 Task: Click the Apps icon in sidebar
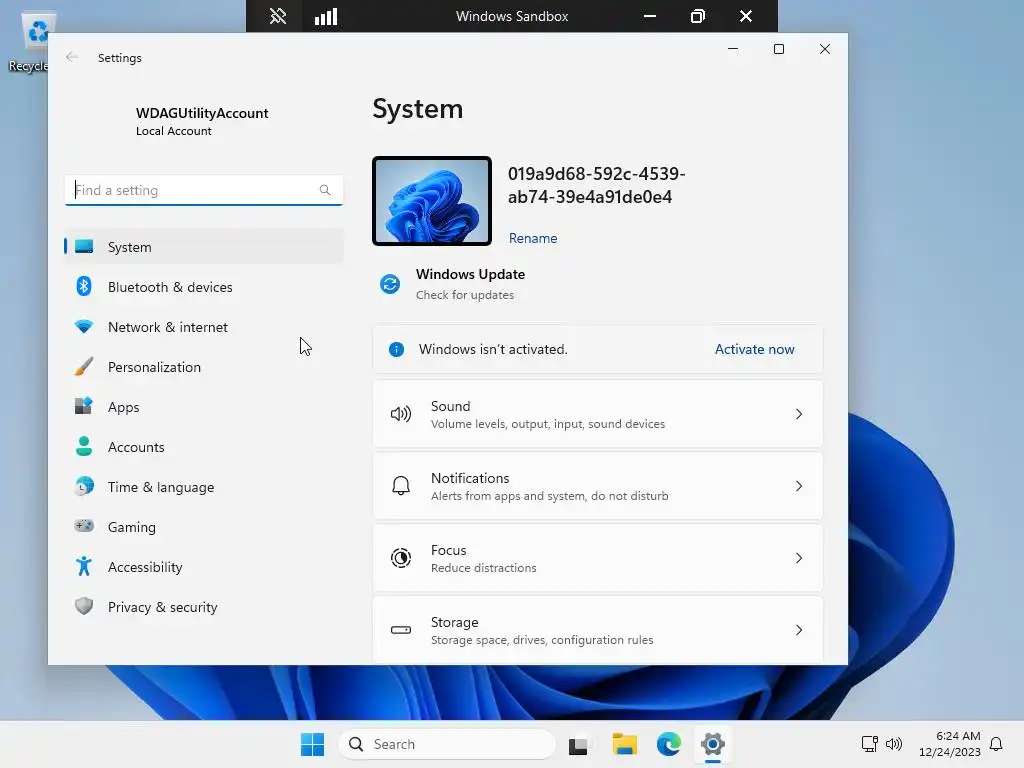84,406
